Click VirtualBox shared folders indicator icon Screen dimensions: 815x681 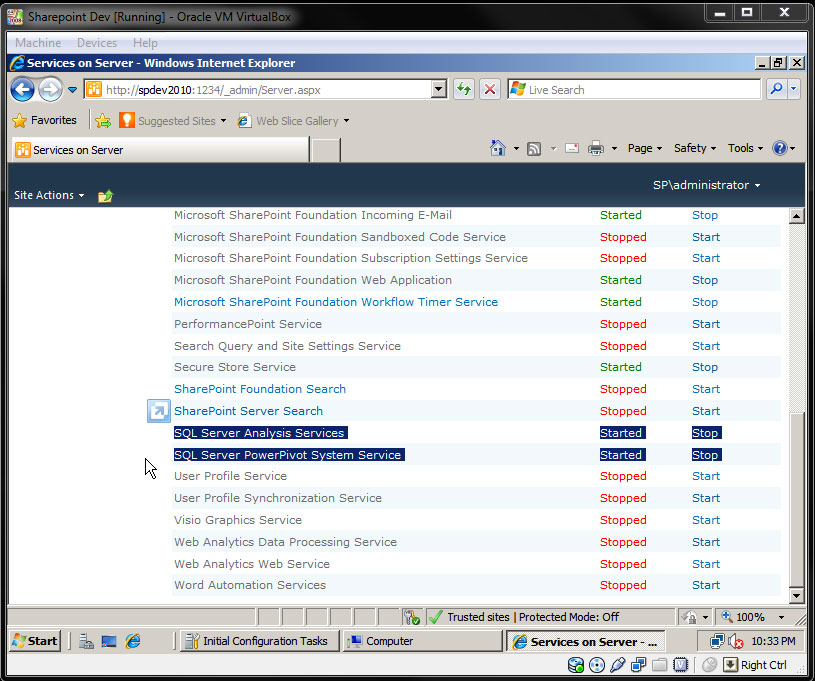pos(659,665)
